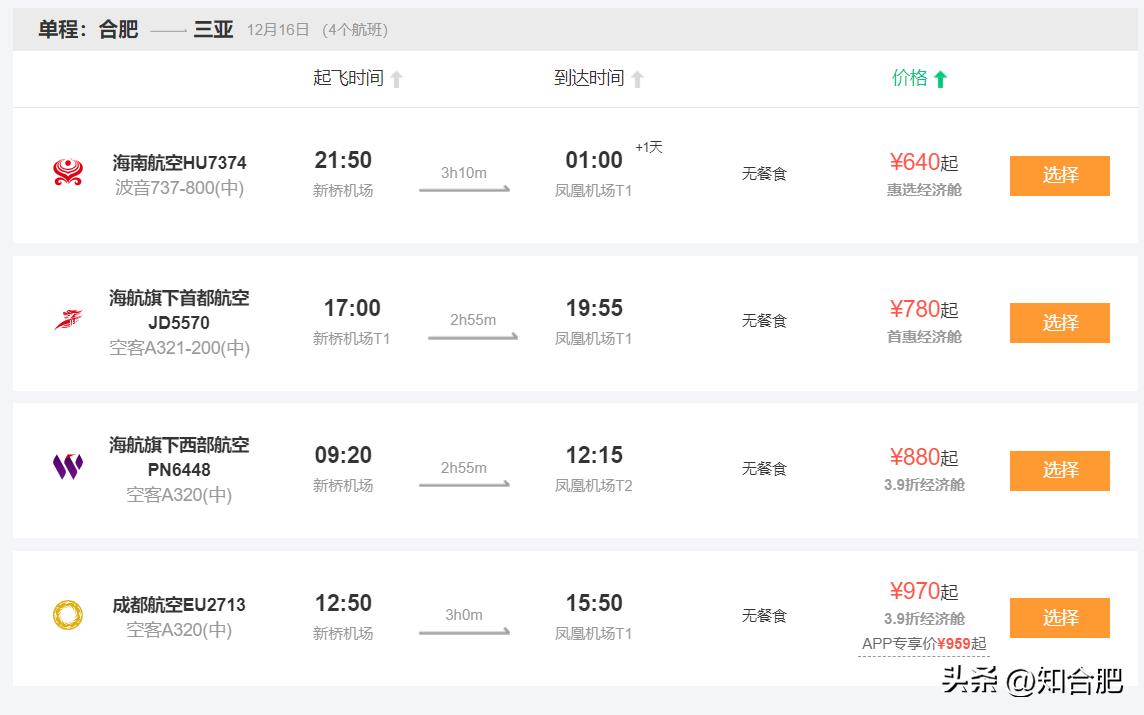Open APP专享价 ¥959 offer link
The width and height of the screenshot is (1144, 715).
click(x=923, y=644)
